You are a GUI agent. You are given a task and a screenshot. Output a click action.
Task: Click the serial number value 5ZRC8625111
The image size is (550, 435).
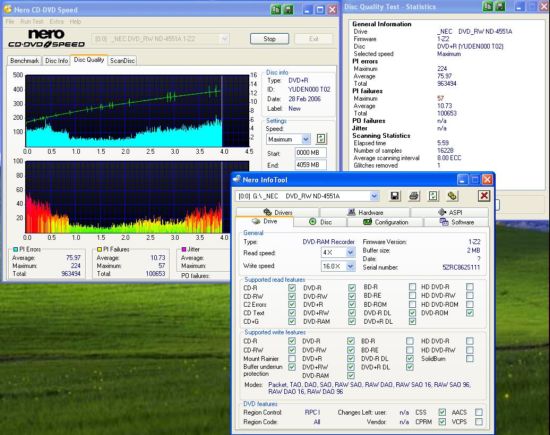pos(461,267)
